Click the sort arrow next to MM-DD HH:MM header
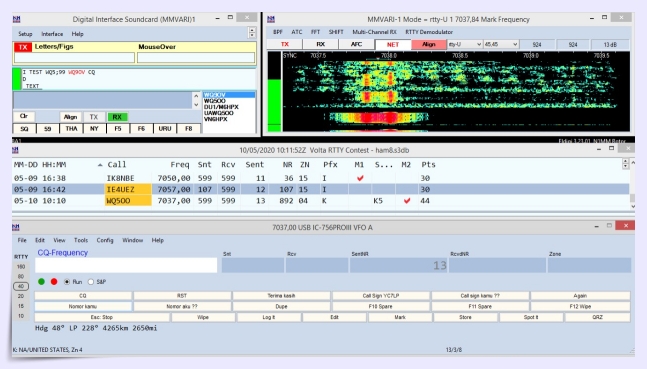 click(x=100, y=165)
